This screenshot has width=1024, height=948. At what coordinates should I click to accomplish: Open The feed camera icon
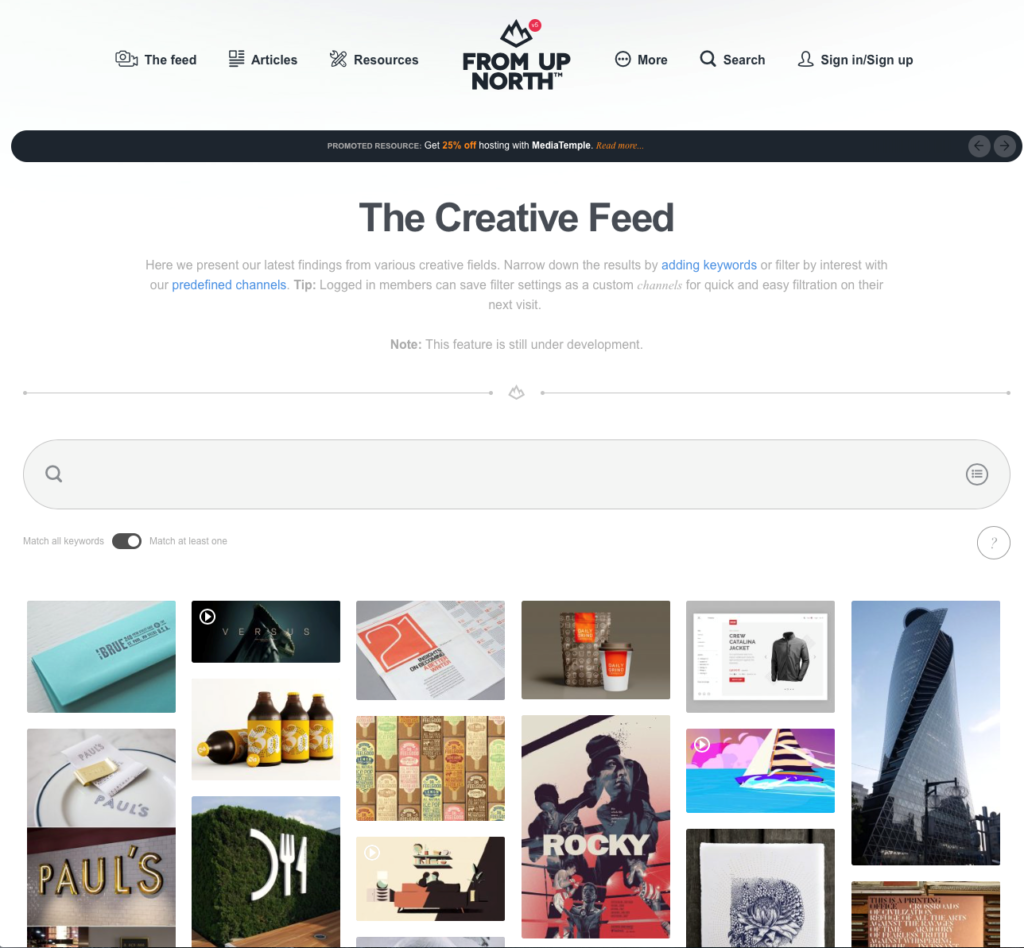point(126,59)
